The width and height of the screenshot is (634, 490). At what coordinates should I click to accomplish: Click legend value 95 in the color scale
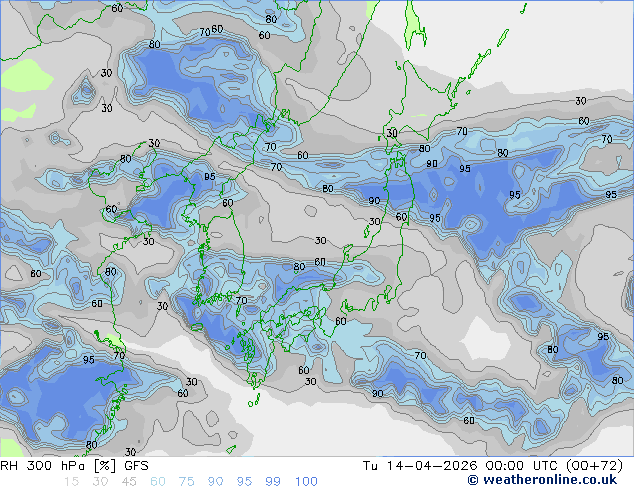point(244,482)
